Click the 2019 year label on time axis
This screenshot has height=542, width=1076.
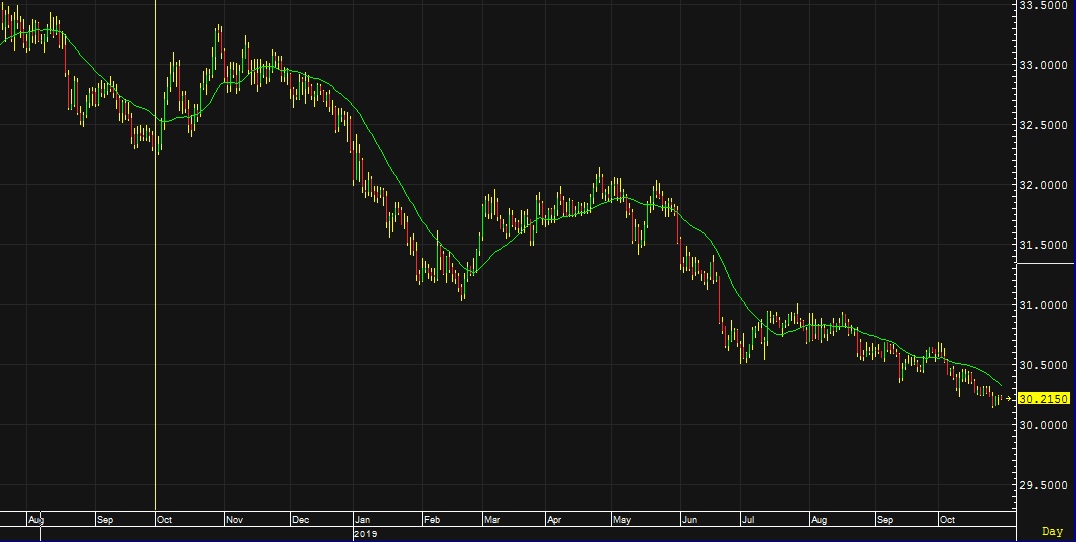[x=366, y=534]
